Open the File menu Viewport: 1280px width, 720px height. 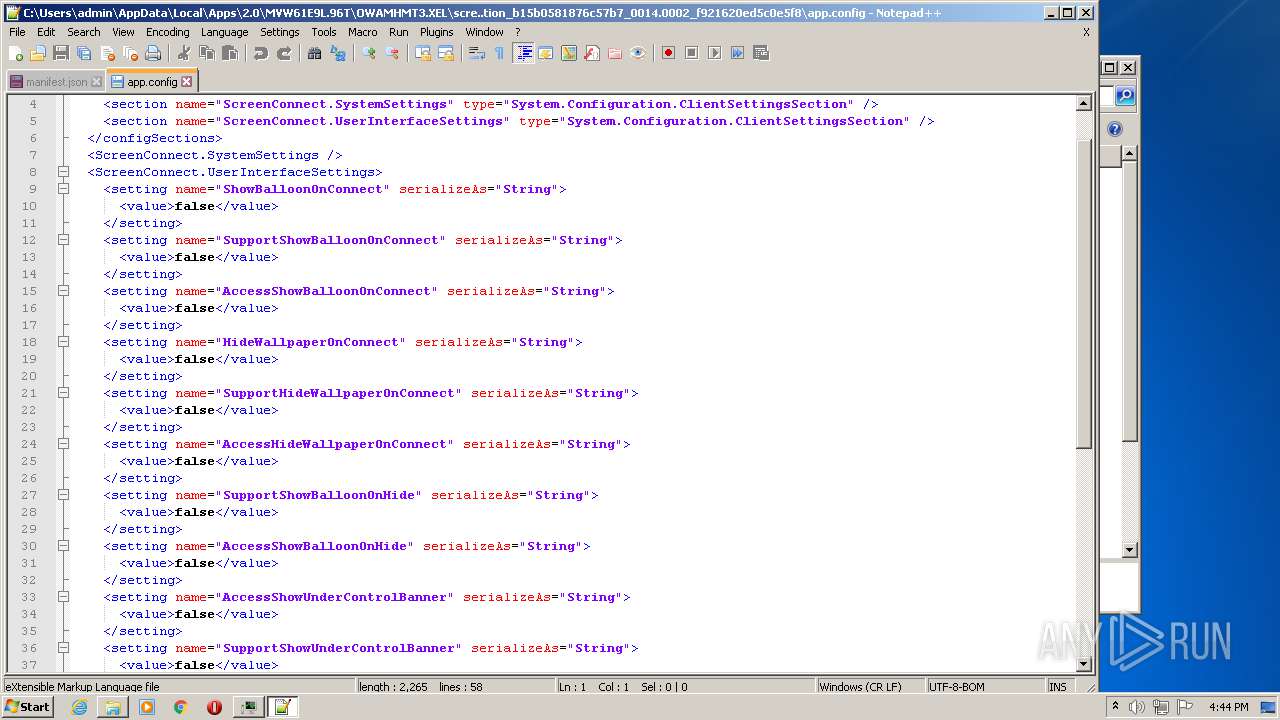click(17, 32)
